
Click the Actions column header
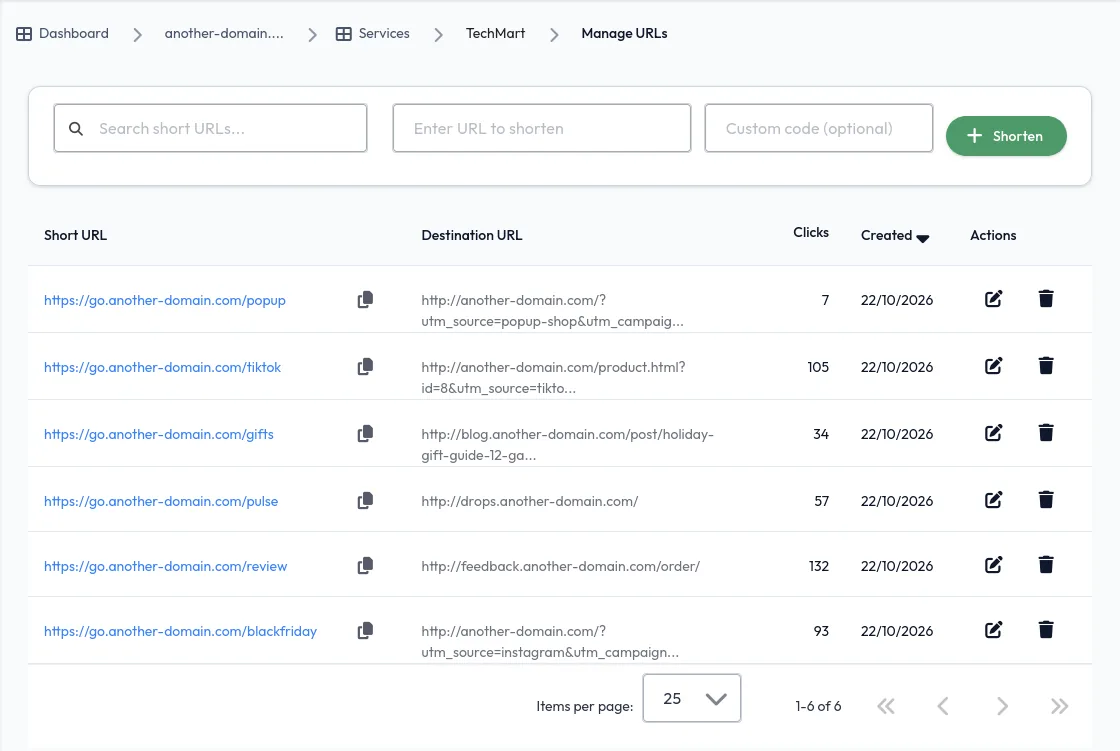(x=993, y=235)
